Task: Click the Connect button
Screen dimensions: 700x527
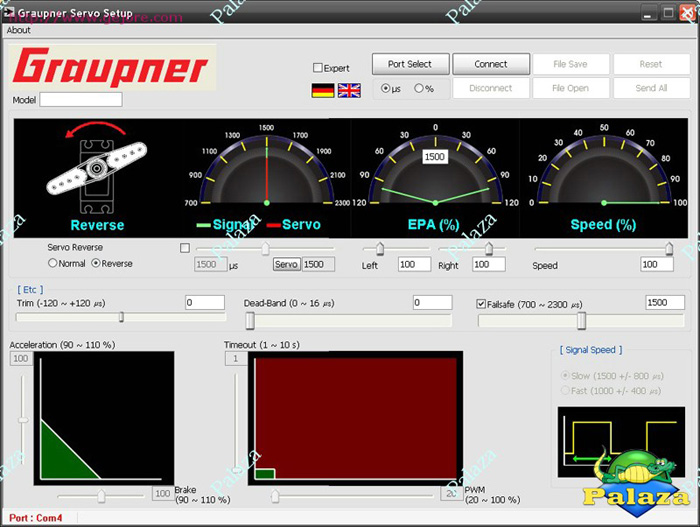Action: pos(491,64)
